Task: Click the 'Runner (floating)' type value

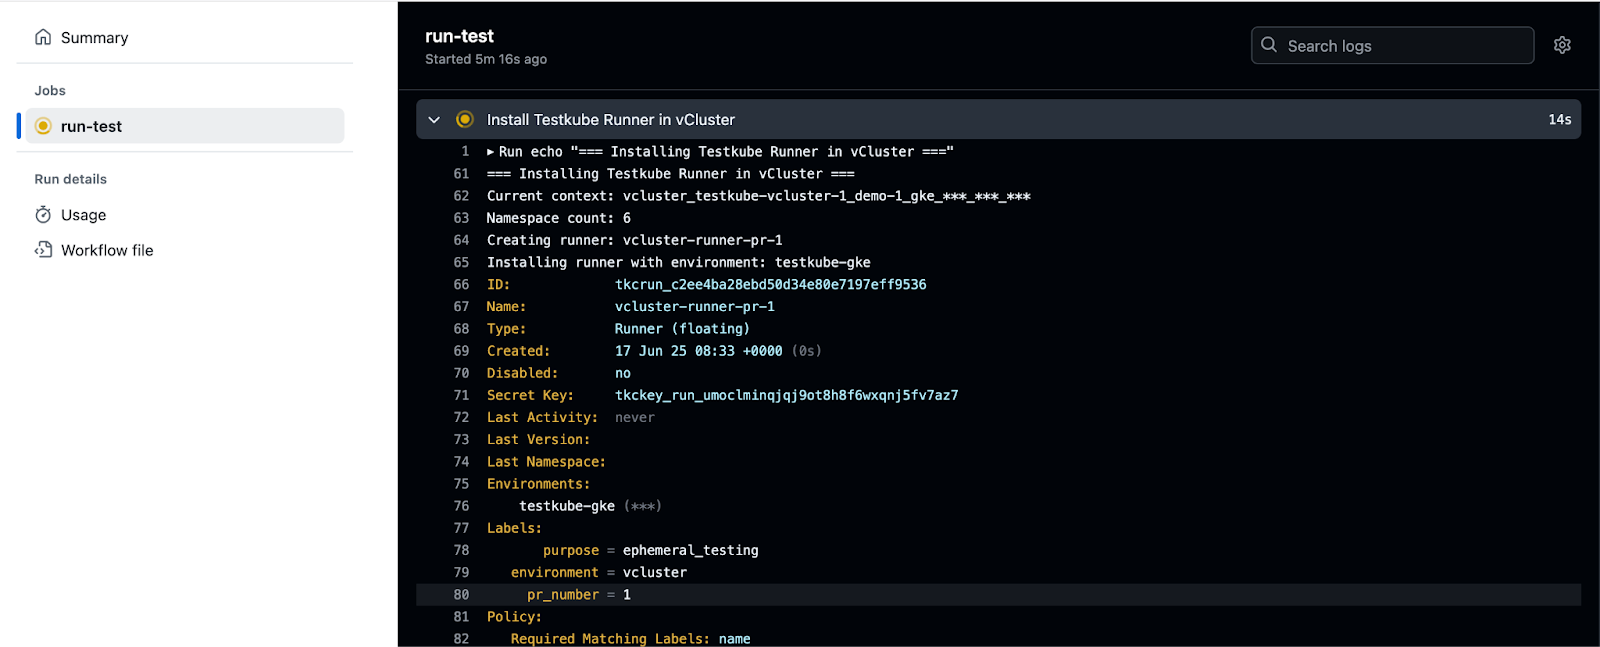Action: (x=682, y=329)
